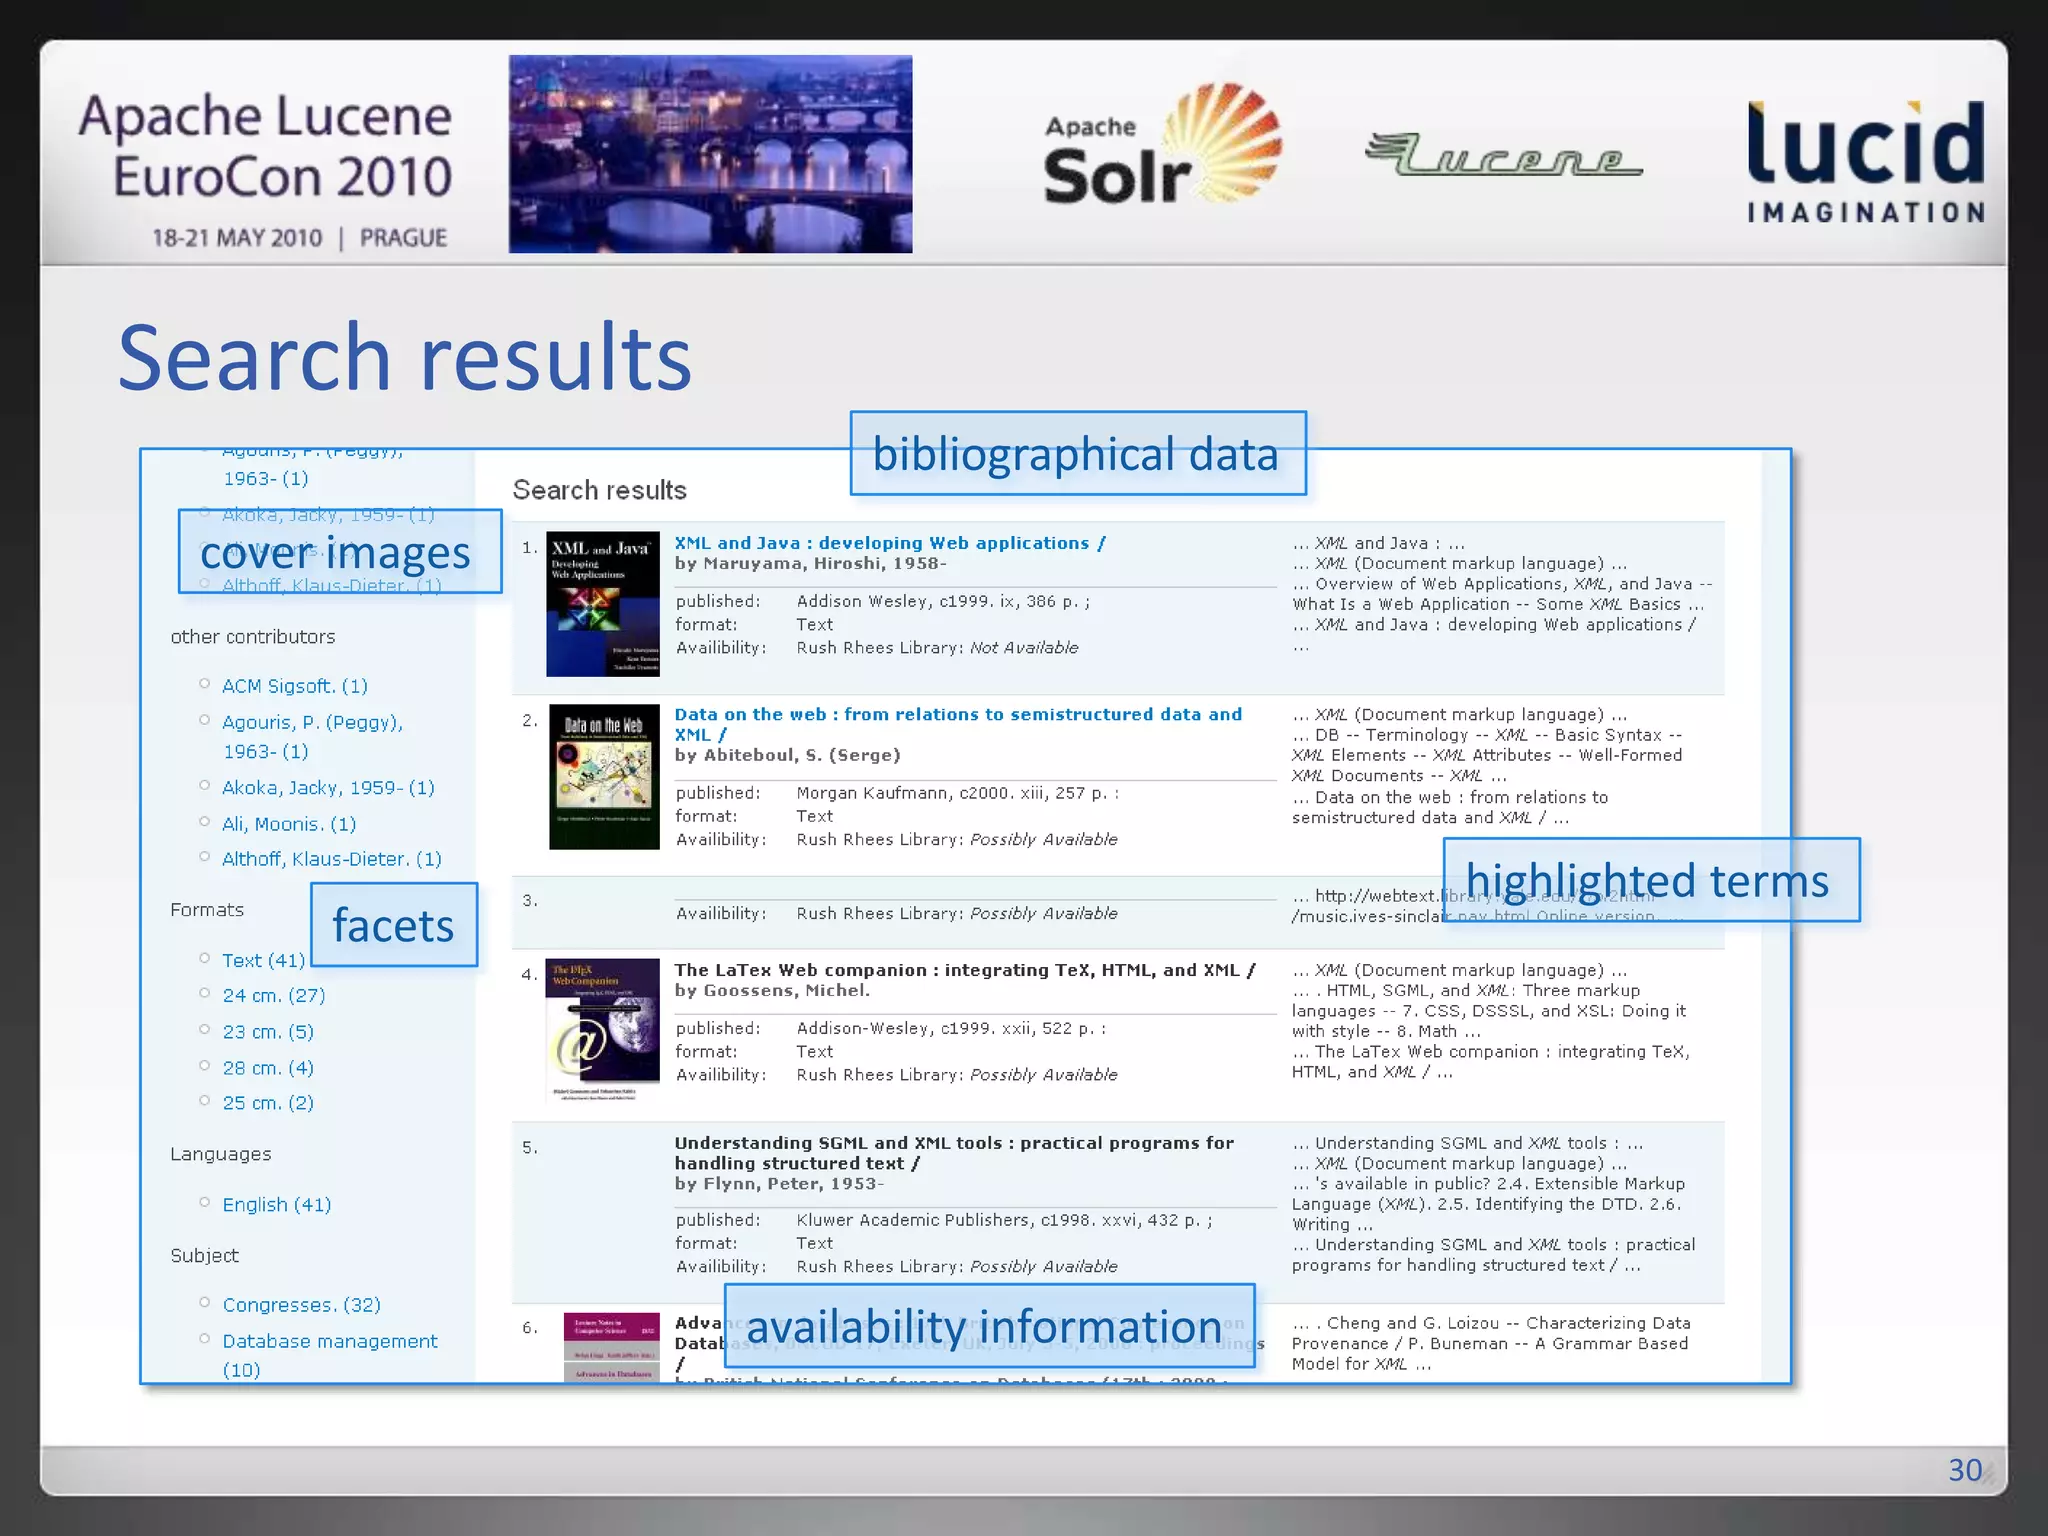Click the Lucene logo

coord(1502,154)
